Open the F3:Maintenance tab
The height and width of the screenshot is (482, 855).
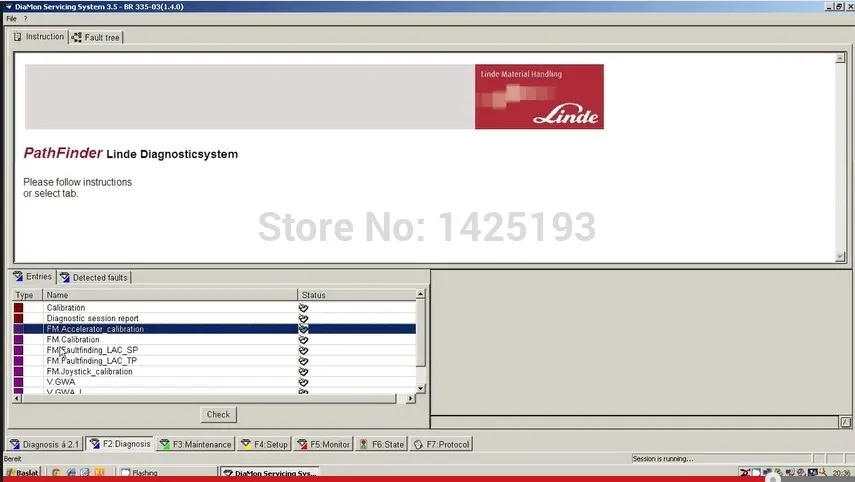[196, 444]
